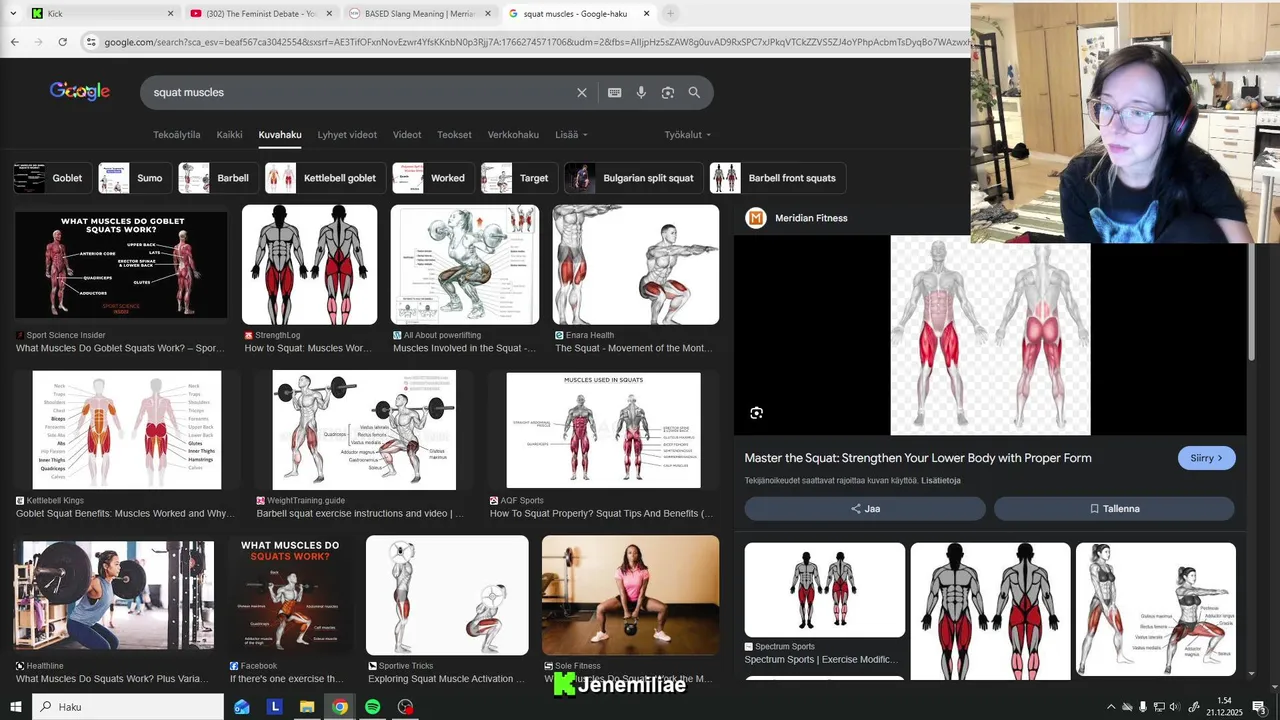Open the Sport Science Insider goblet squat image
Viewport: 1280px width, 720px height.
[121, 265]
